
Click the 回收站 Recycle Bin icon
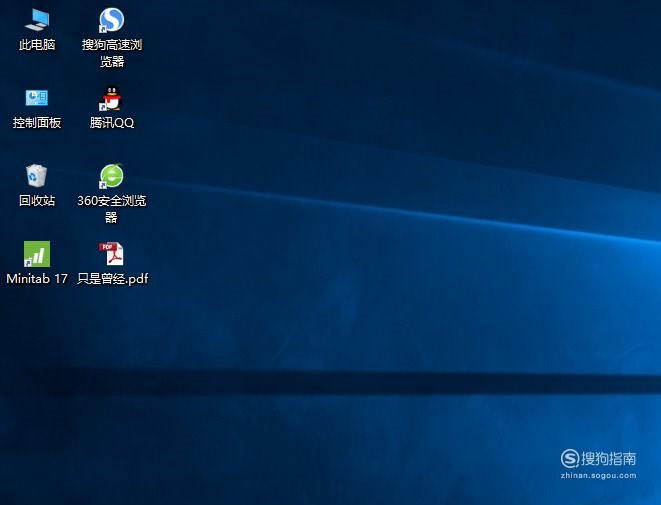(36, 175)
